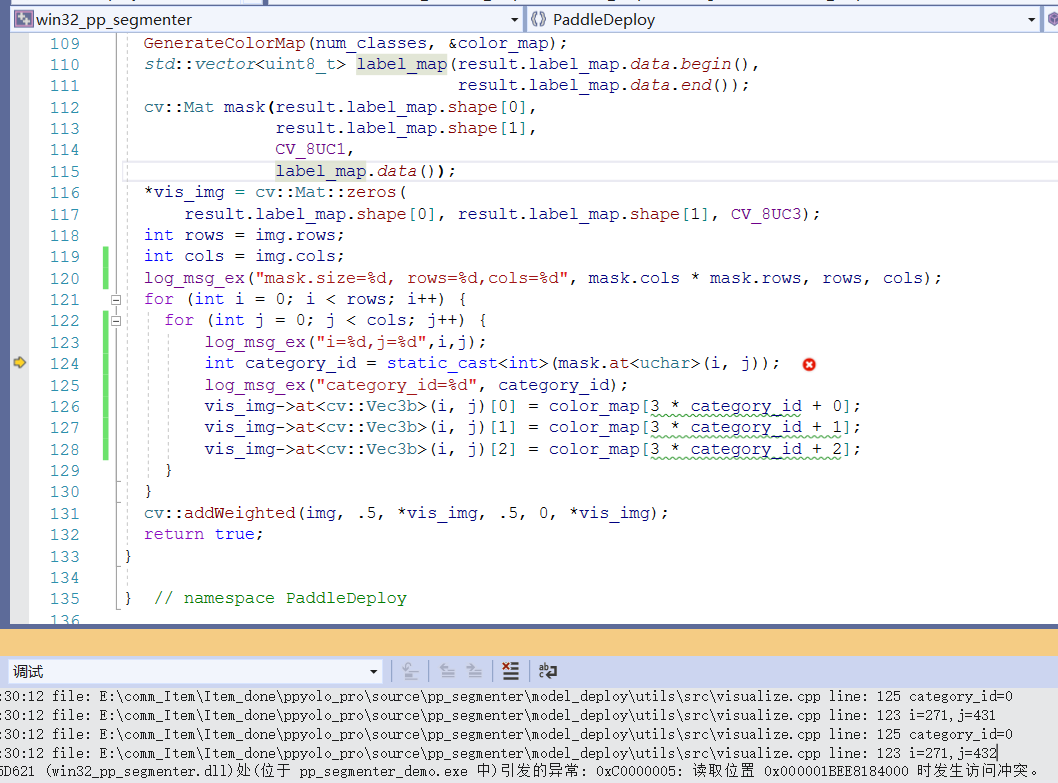
Task: Click the purple member icon at top right
Action: tap(1052, 20)
